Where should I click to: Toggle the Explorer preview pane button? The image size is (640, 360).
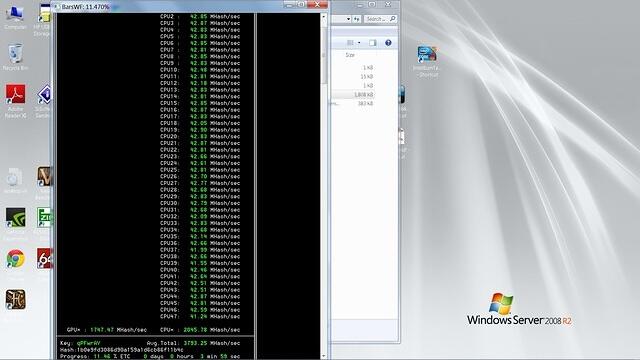click(373, 43)
